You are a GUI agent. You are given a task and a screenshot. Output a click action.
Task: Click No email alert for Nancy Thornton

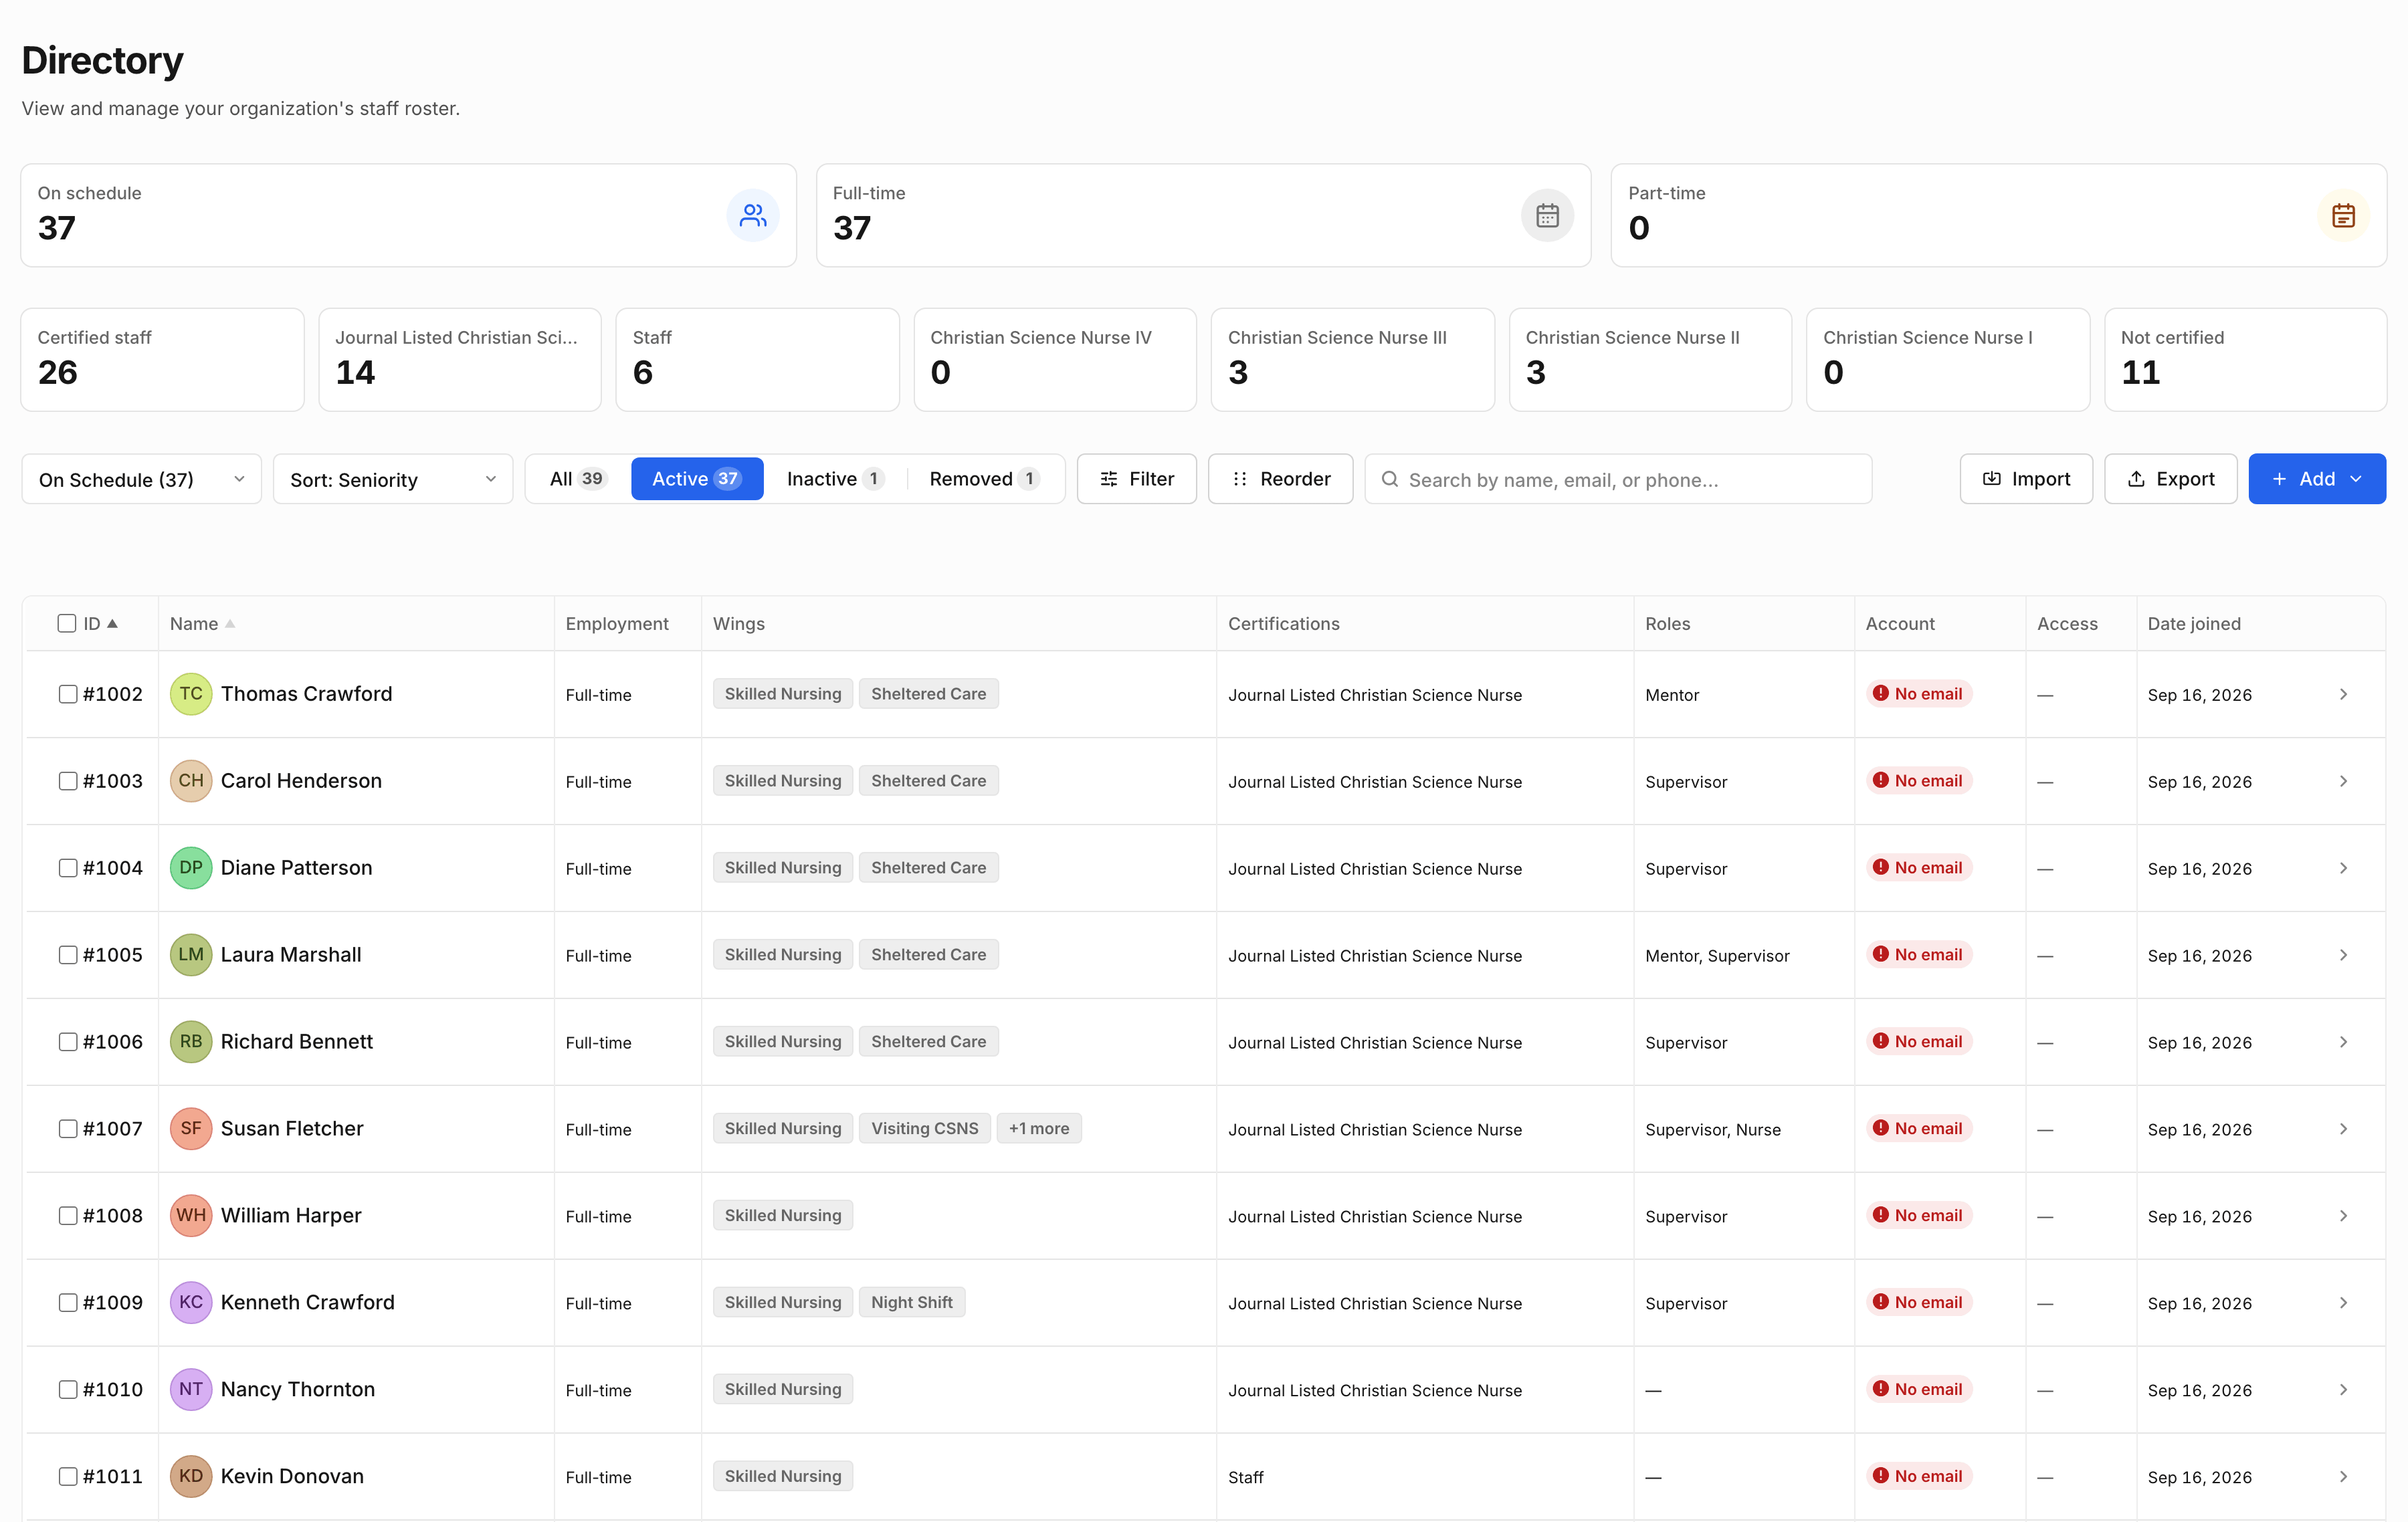click(1918, 1389)
